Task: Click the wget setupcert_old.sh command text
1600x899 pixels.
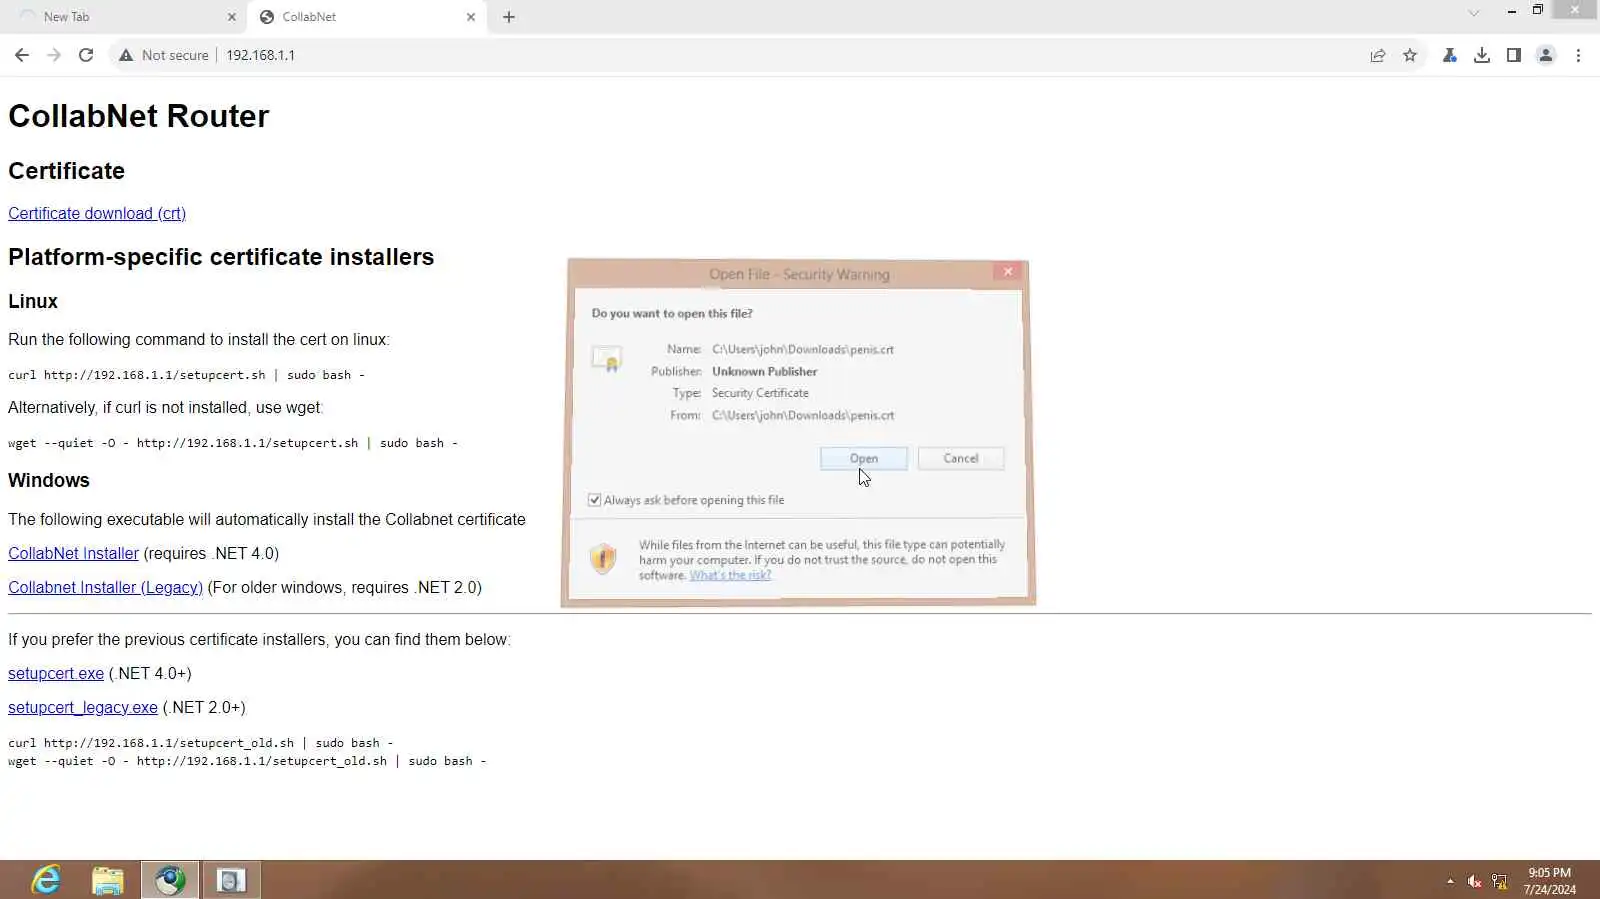Action: pyautogui.click(x=247, y=761)
